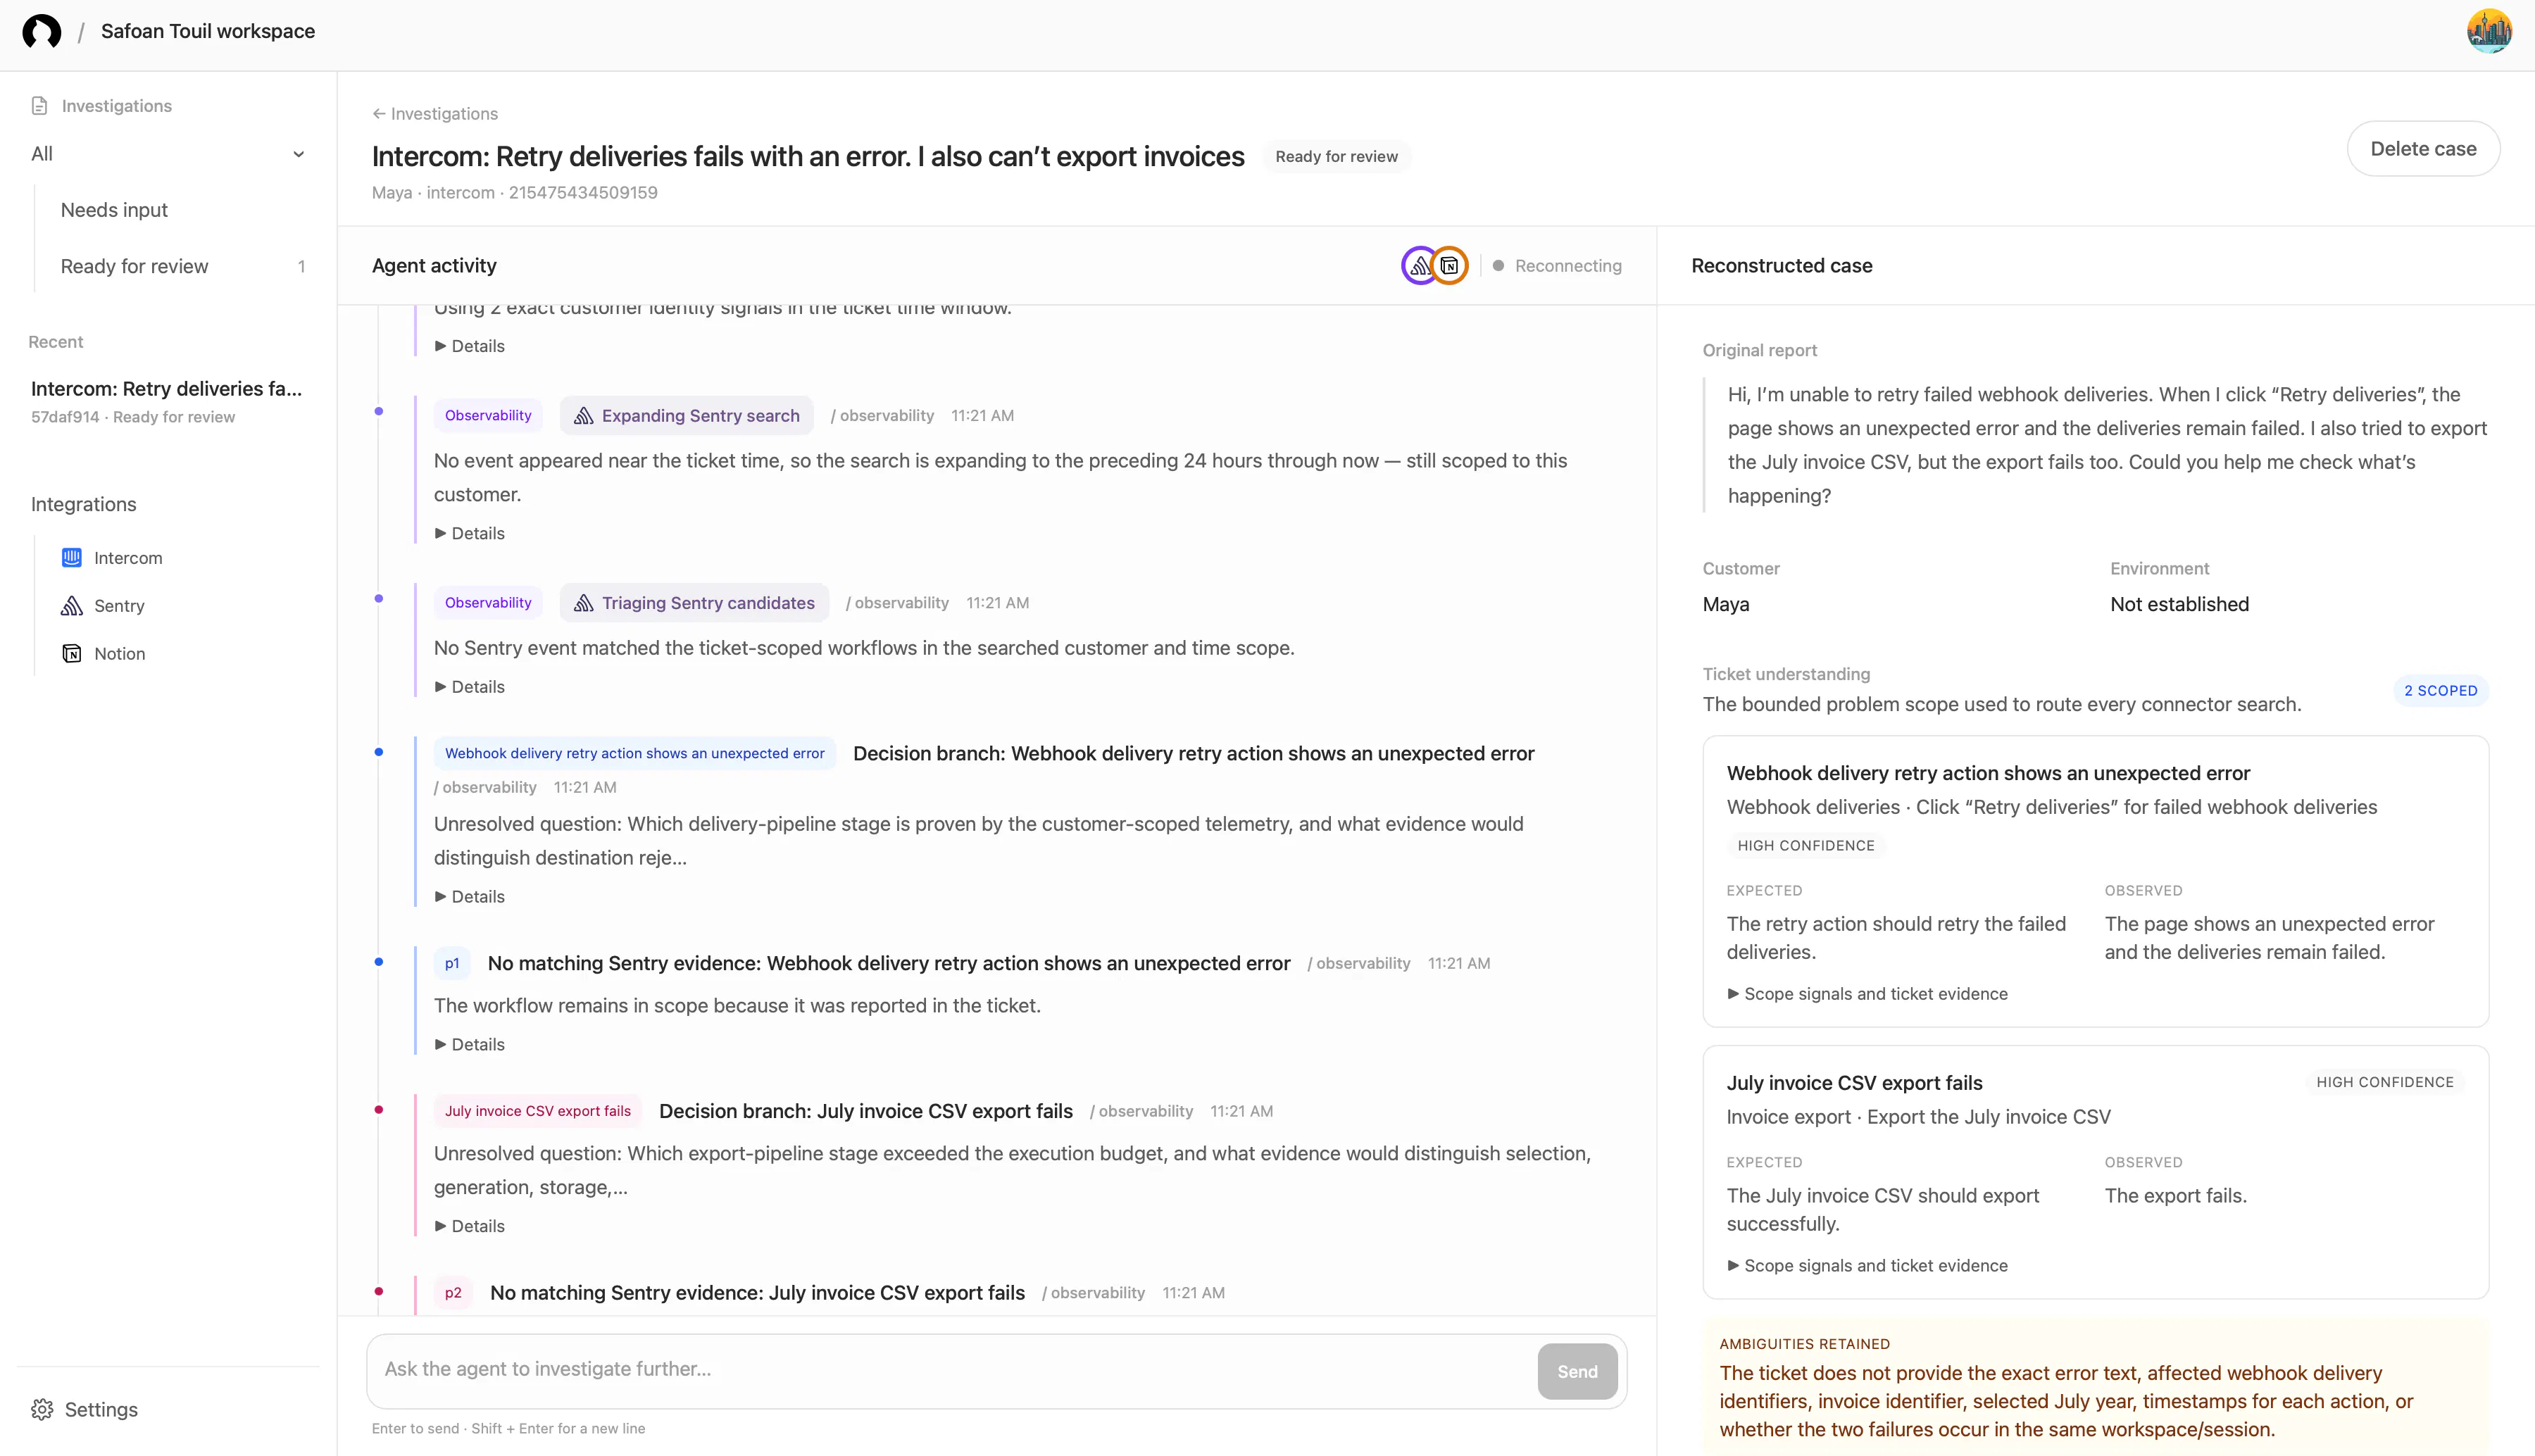
Task: Click the Delete case button
Action: (x=2423, y=149)
